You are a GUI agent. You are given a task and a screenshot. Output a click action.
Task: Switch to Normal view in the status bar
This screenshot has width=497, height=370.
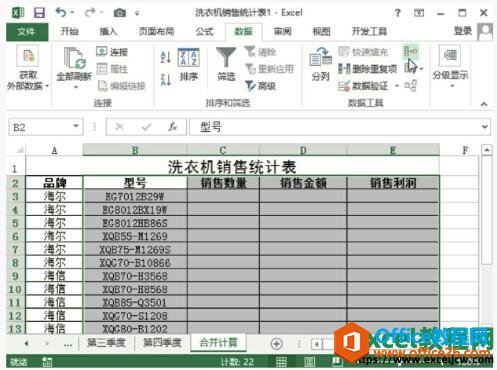click(x=281, y=362)
